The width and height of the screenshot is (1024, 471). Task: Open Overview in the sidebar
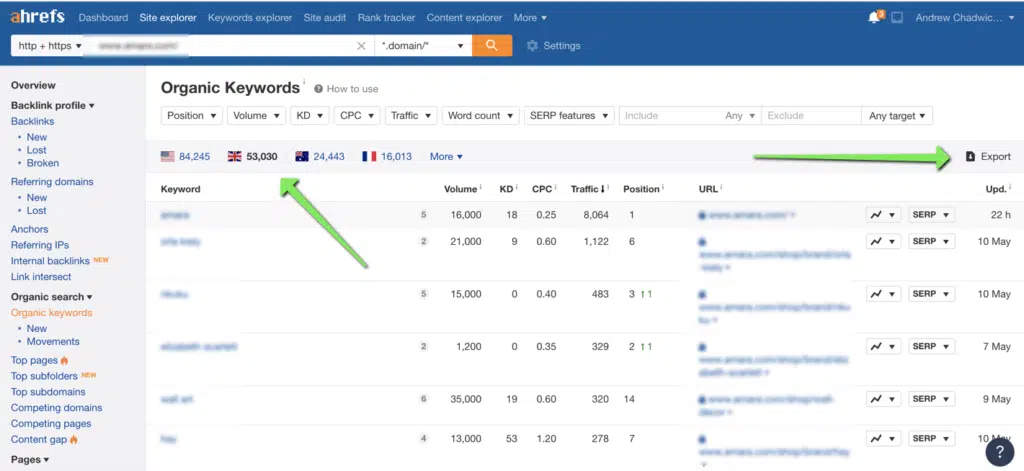(x=33, y=85)
